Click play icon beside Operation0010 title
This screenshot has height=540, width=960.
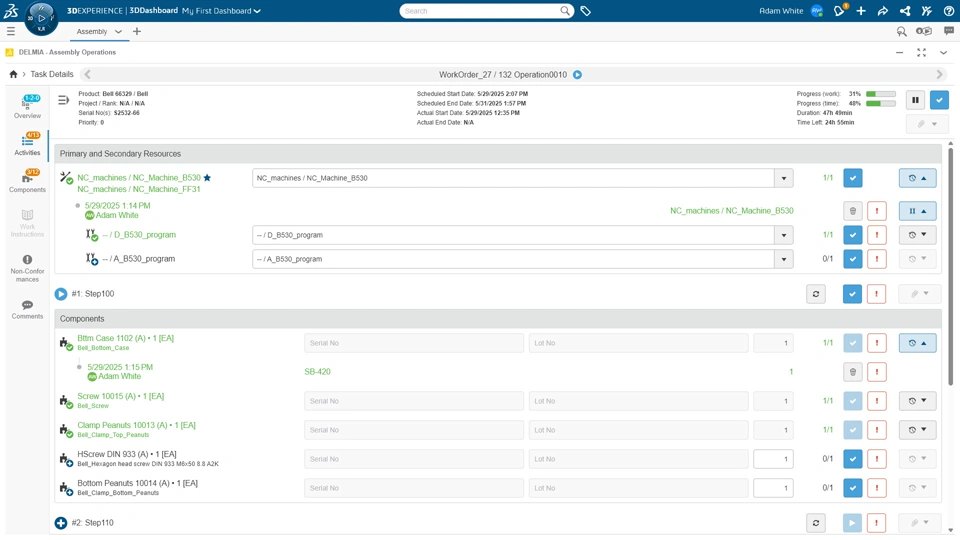pyautogui.click(x=577, y=75)
